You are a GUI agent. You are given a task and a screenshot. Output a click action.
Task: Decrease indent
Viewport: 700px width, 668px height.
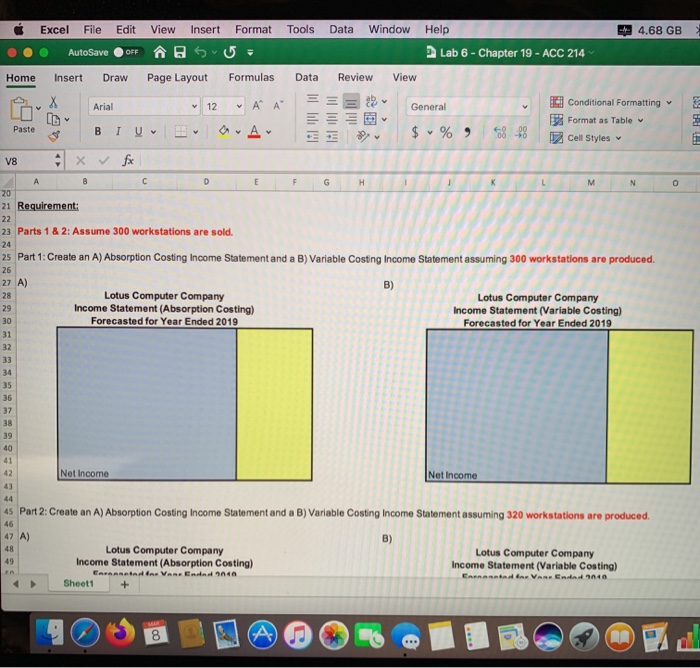pyautogui.click(x=312, y=137)
